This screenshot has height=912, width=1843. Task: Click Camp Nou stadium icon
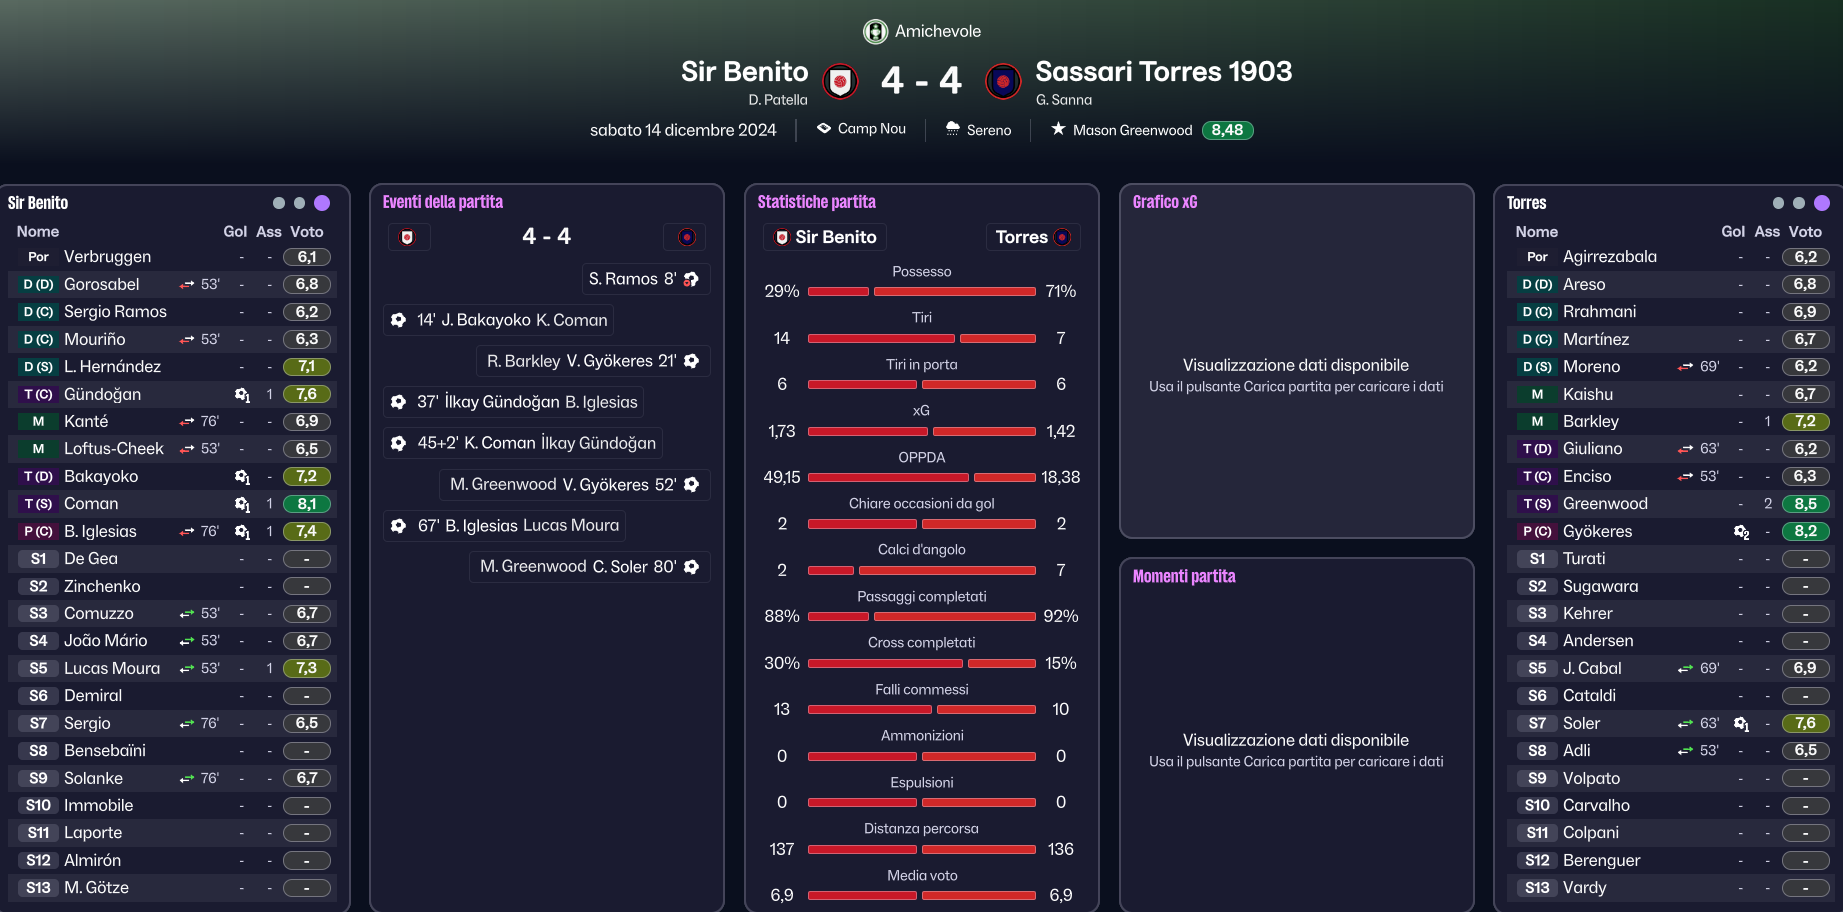tap(824, 129)
